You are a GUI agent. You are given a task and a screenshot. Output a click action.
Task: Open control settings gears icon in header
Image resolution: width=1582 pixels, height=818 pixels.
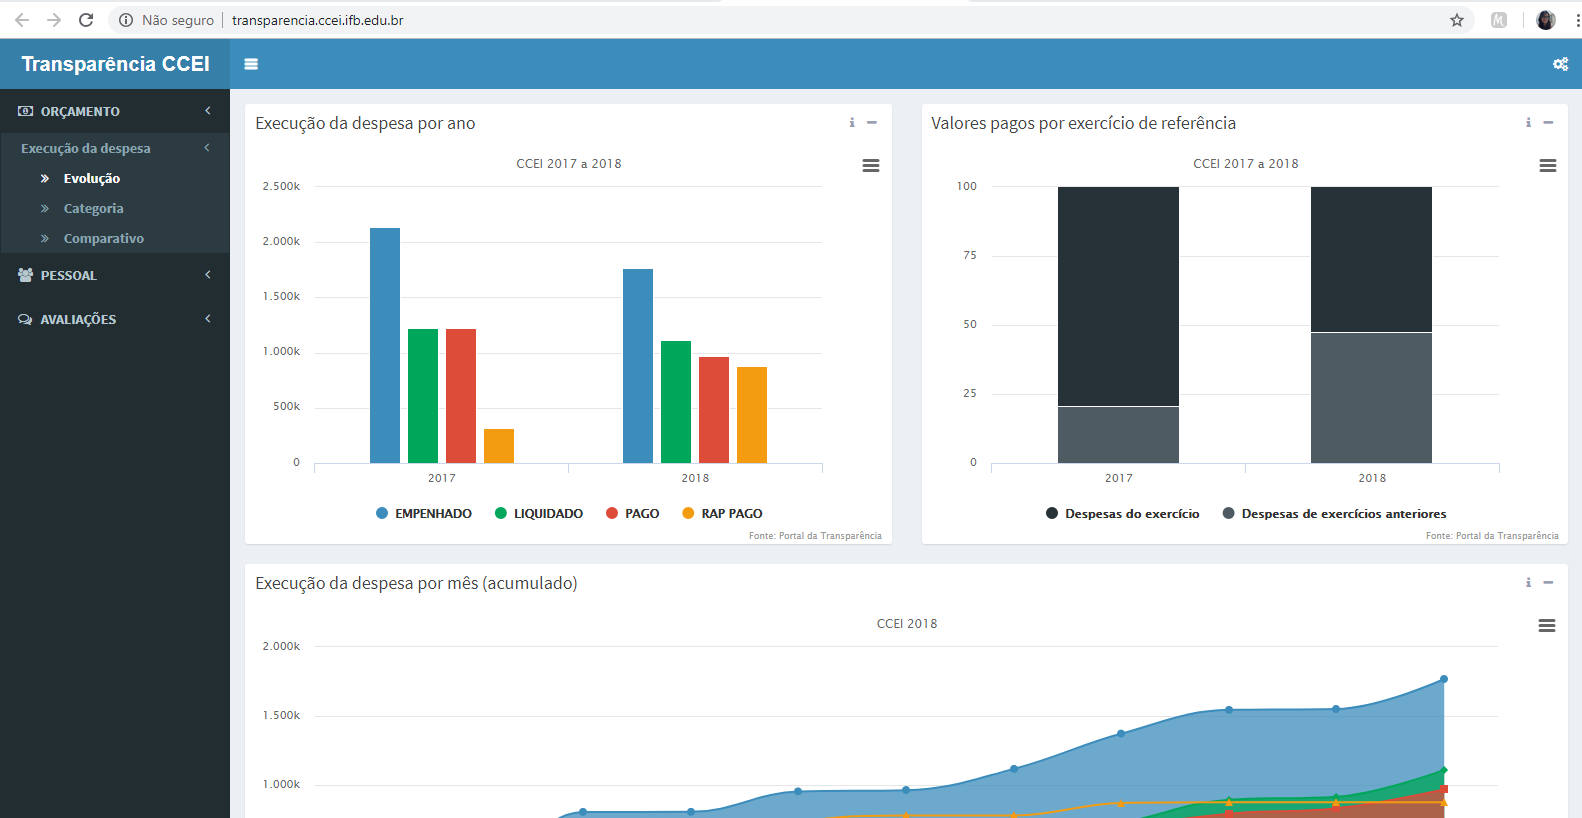pyautogui.click(x=1560, y=64)
